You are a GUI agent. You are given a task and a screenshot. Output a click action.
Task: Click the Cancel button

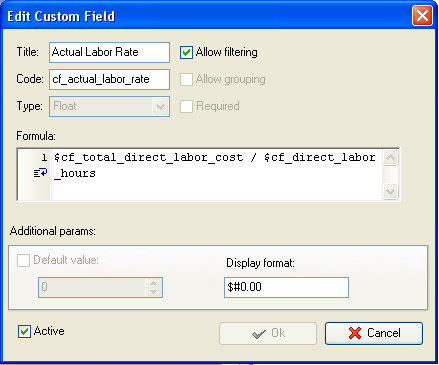(x=374, y=333)
